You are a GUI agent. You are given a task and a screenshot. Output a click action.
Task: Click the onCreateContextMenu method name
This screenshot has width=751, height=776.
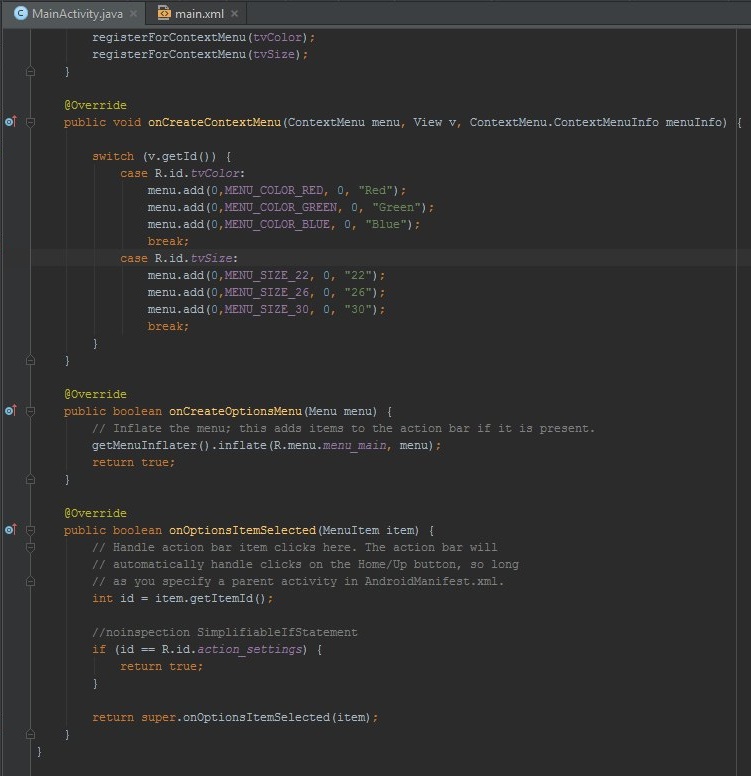coord(214,122)
